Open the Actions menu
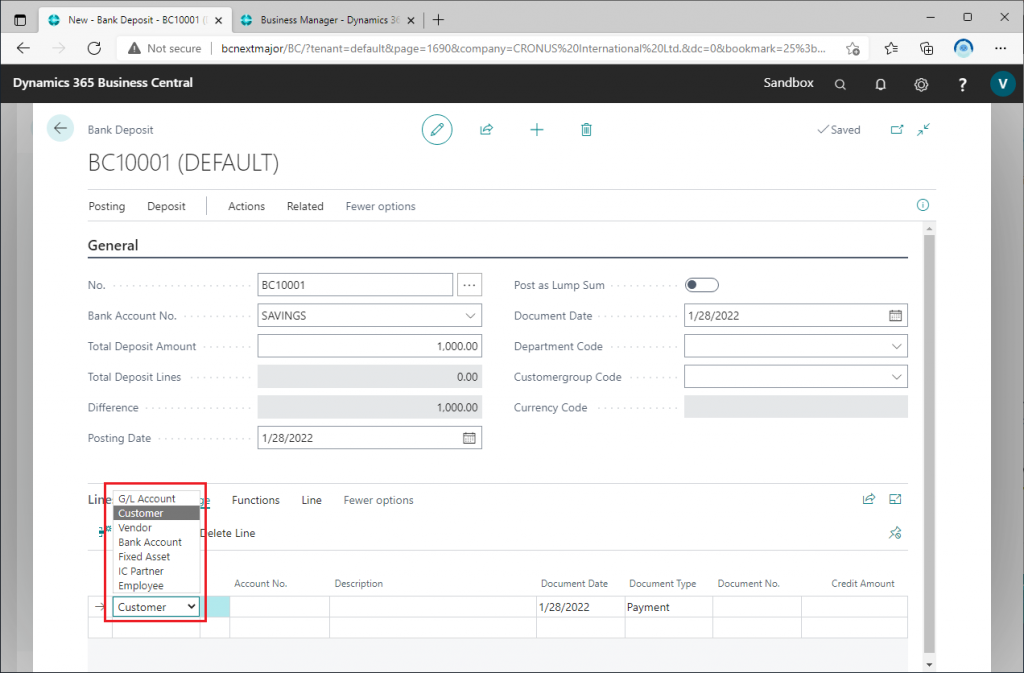 point(246,206)
